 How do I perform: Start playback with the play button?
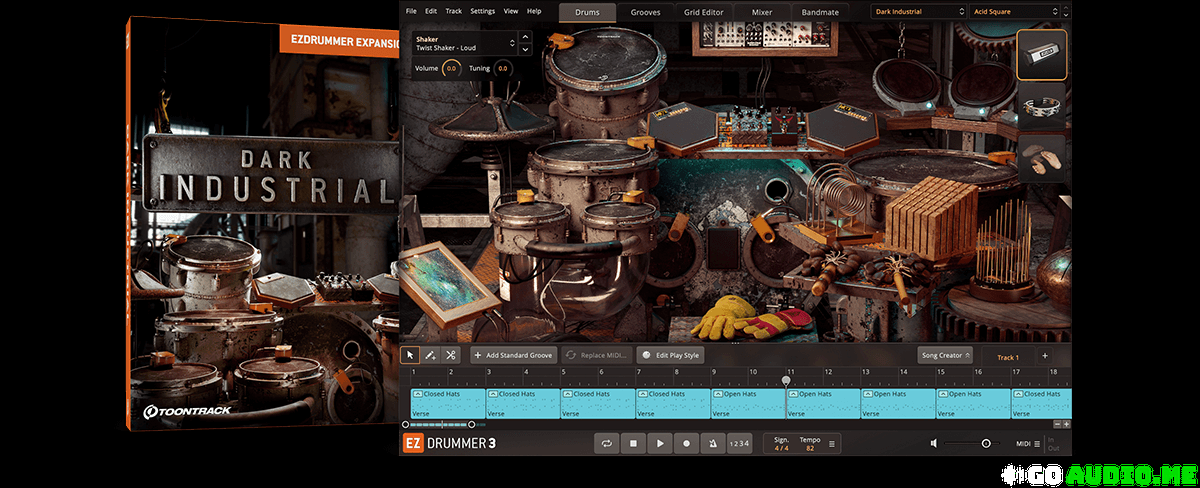(659, 443)
